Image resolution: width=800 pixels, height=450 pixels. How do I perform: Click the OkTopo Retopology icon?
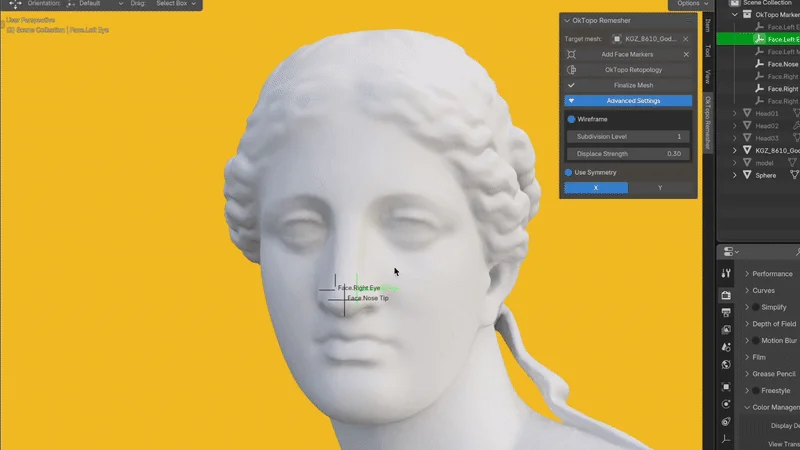click(571, 70)
